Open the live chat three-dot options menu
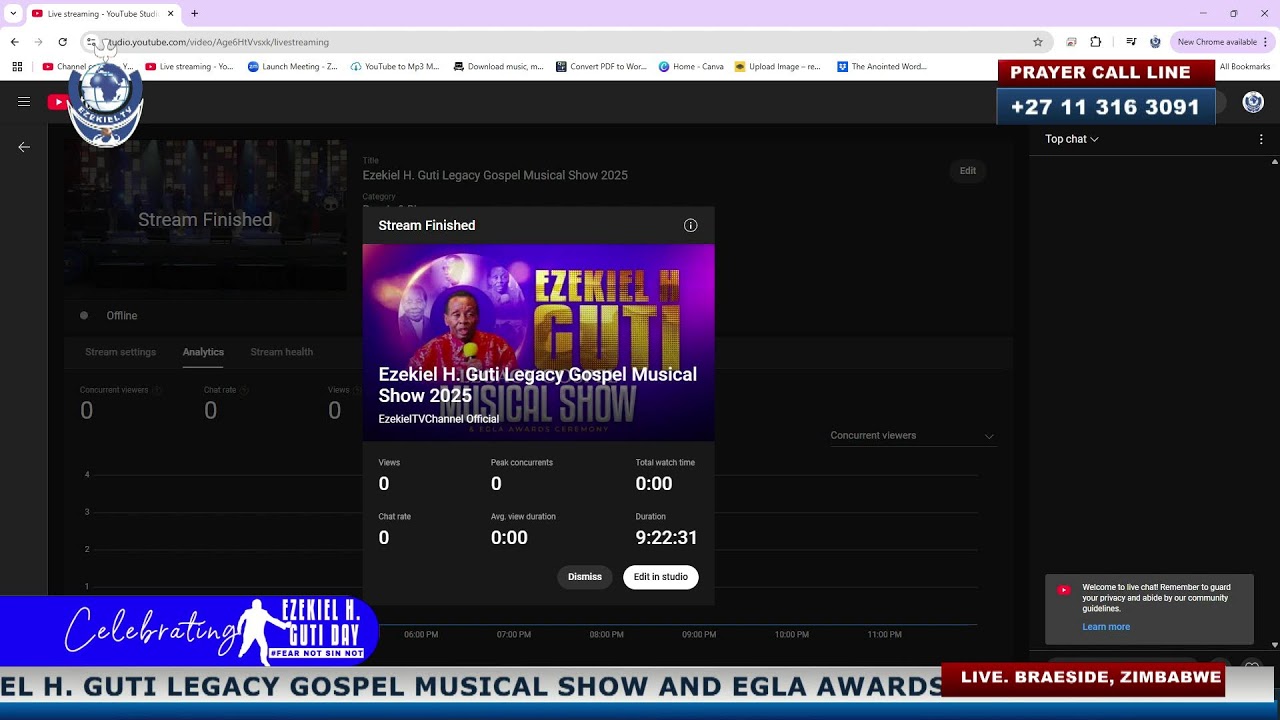This screenshot has width=1280, height=720. pyautogui.click(x=1261, y=139)
